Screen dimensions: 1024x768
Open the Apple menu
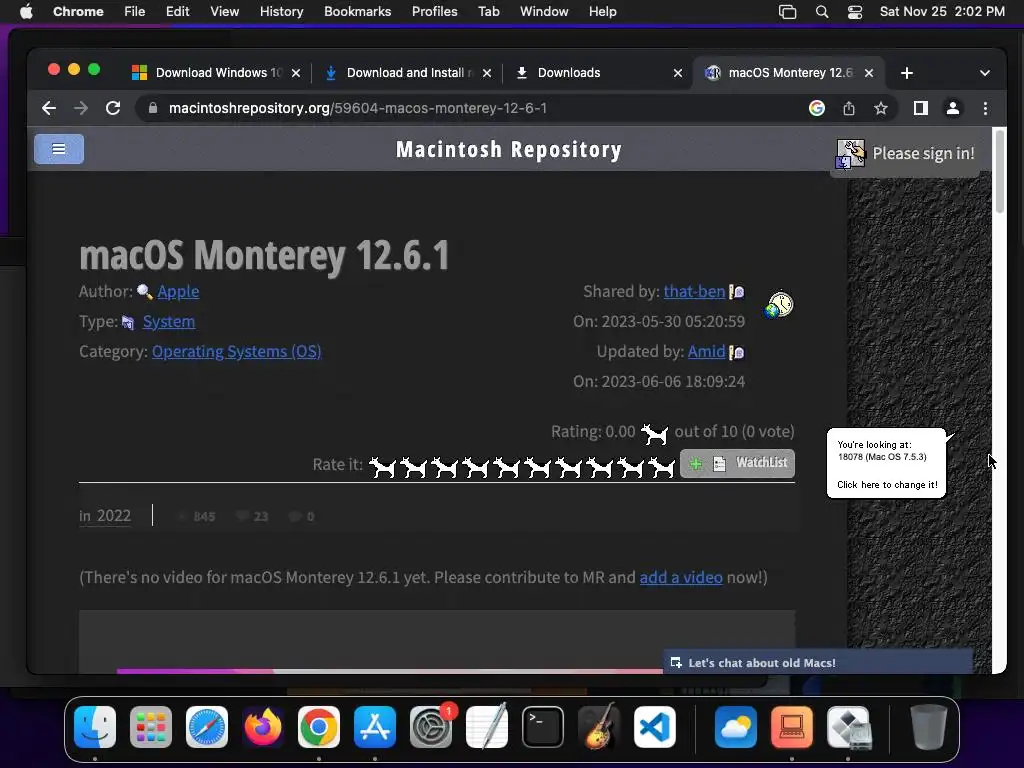tap(26, 12)
